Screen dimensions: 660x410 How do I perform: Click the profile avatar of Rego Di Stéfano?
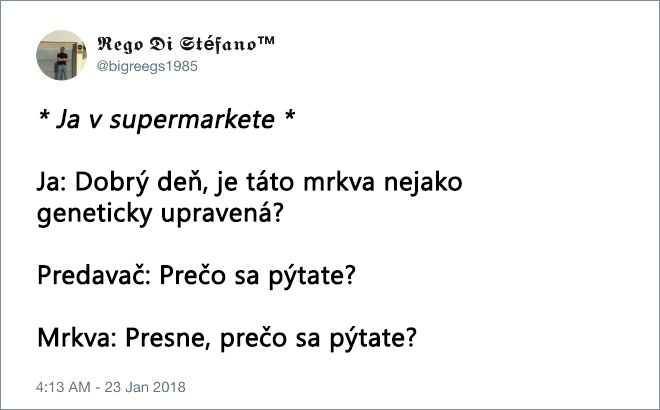[x=58, y=56]
